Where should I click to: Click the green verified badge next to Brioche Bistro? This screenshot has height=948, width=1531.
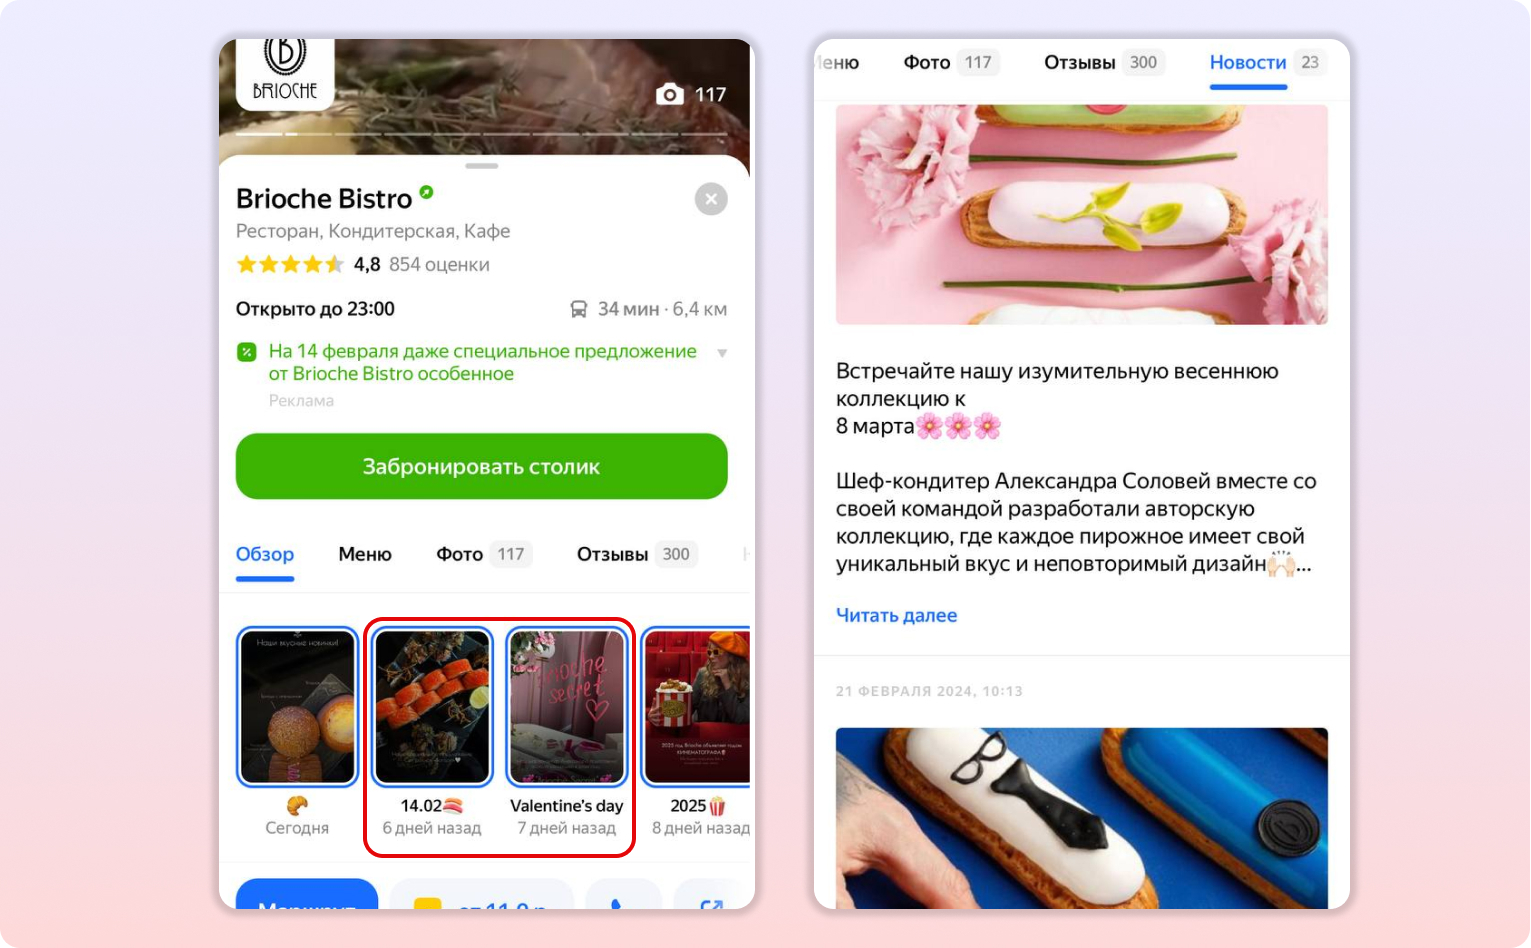point(426,192)
